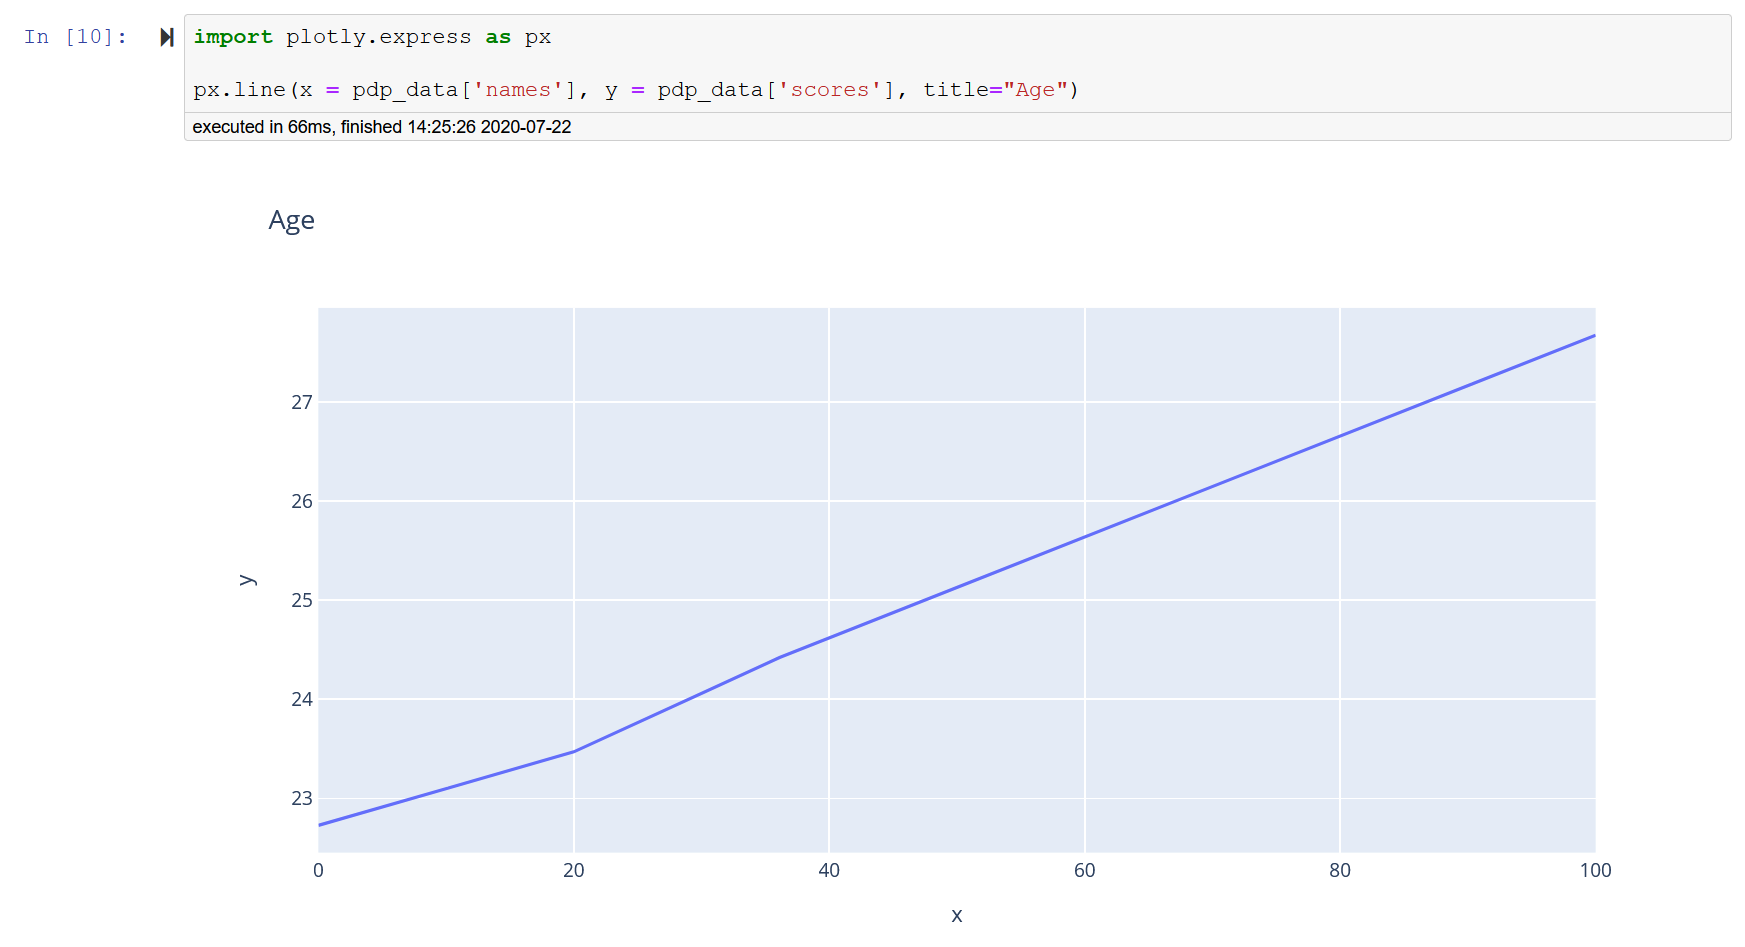Select the chart title "Age"

[291, 220]
